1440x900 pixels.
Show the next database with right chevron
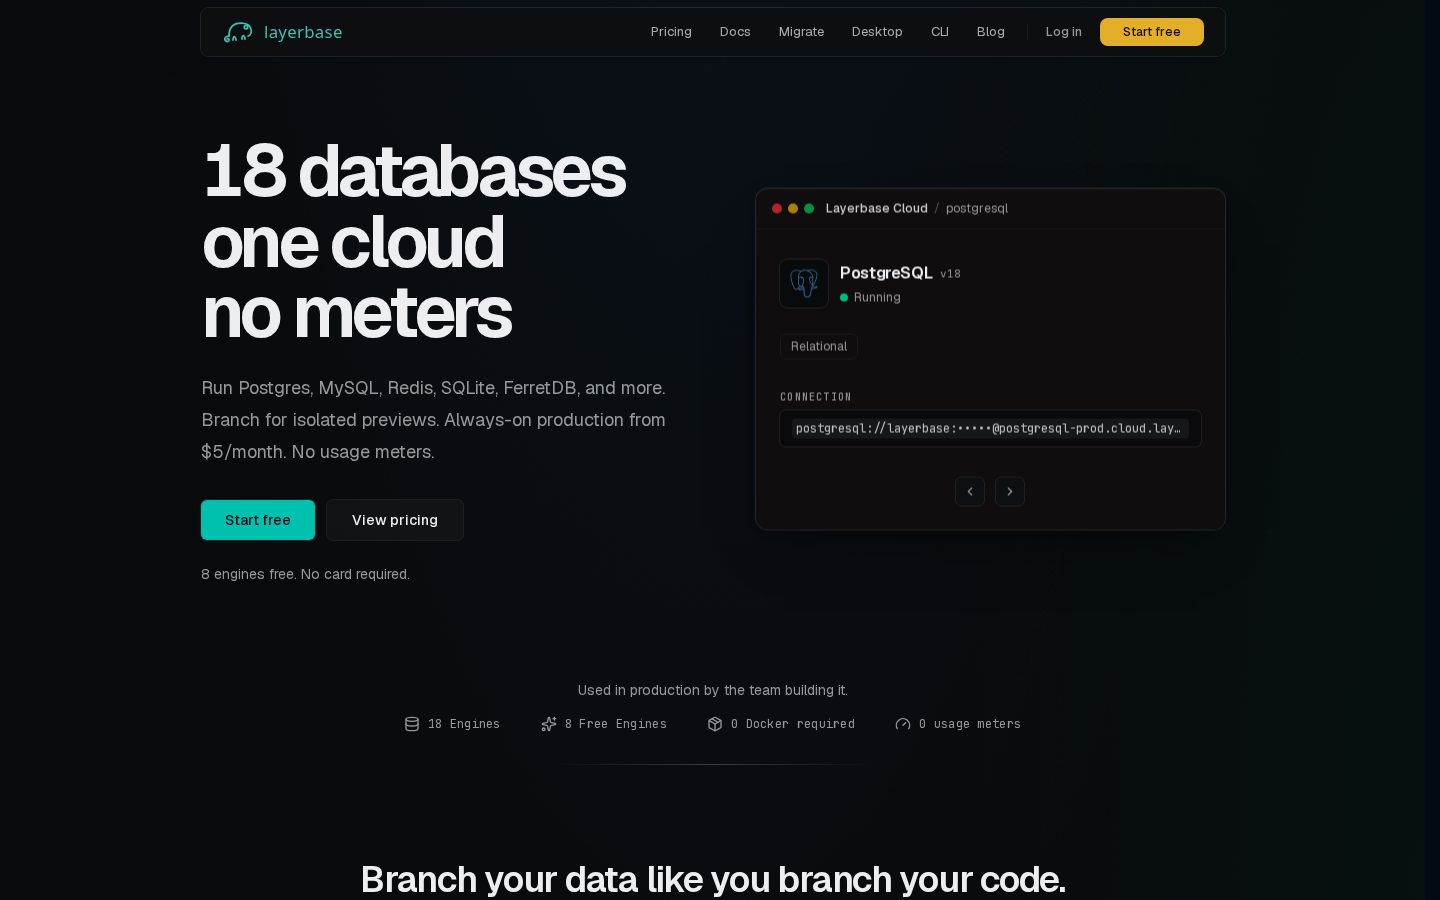[1010, 491]
